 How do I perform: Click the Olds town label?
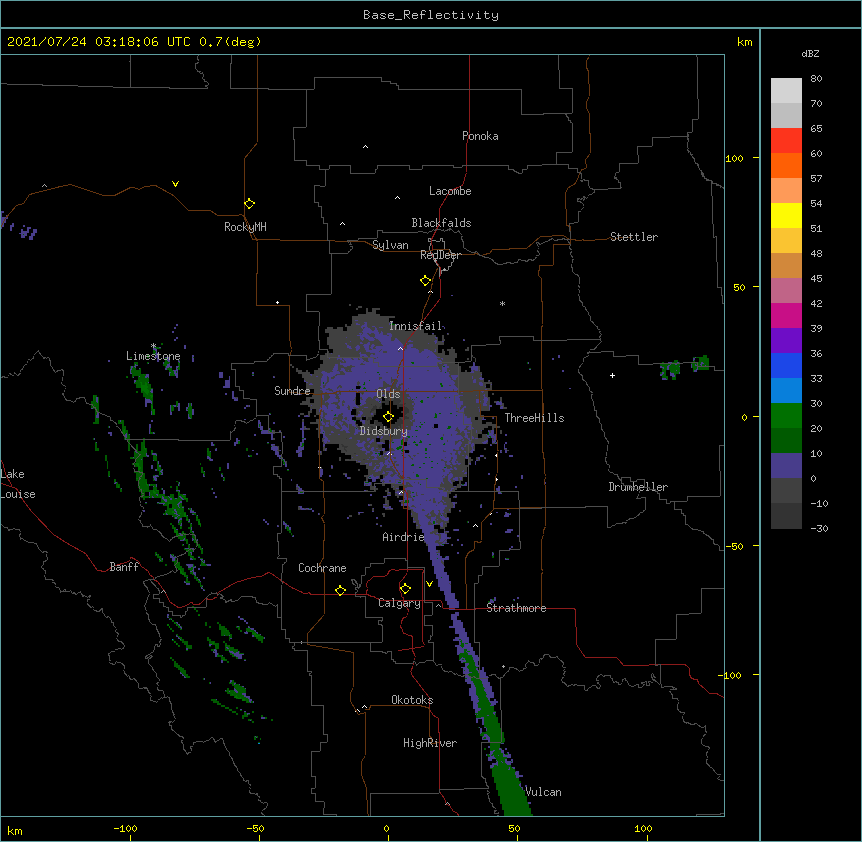pyautogui.click(x=388, y=394)
